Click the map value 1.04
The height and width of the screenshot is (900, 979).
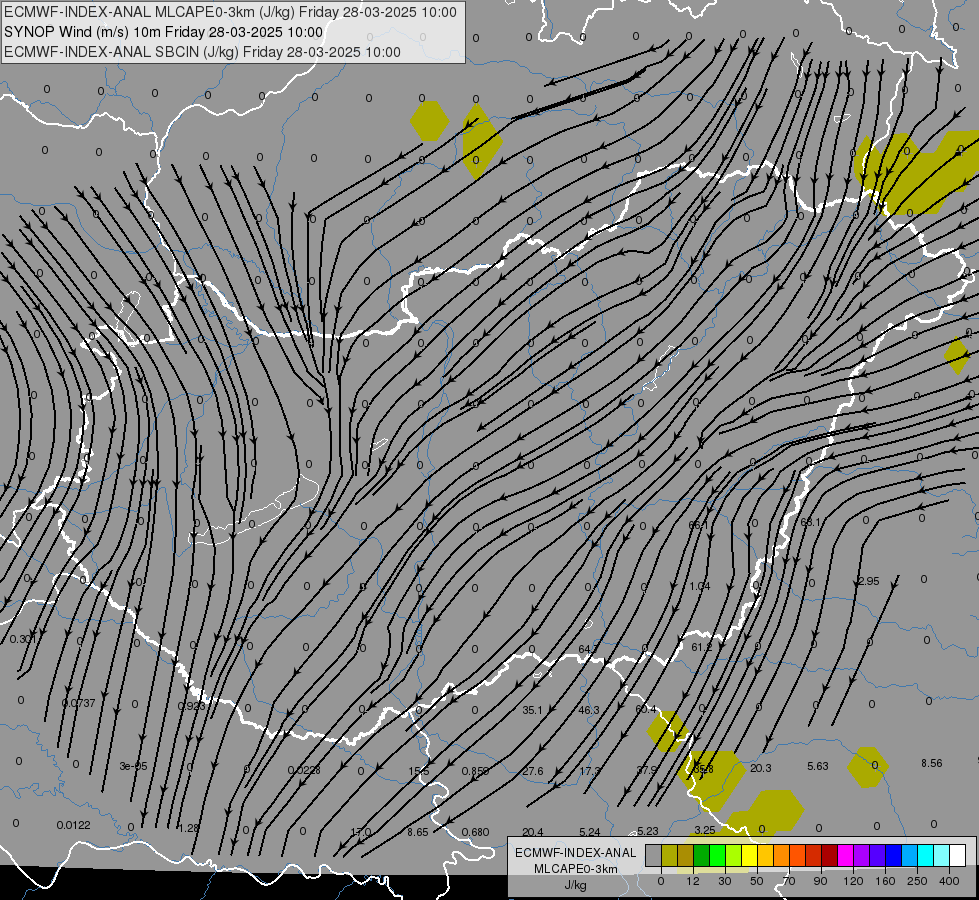click(700, 586)
